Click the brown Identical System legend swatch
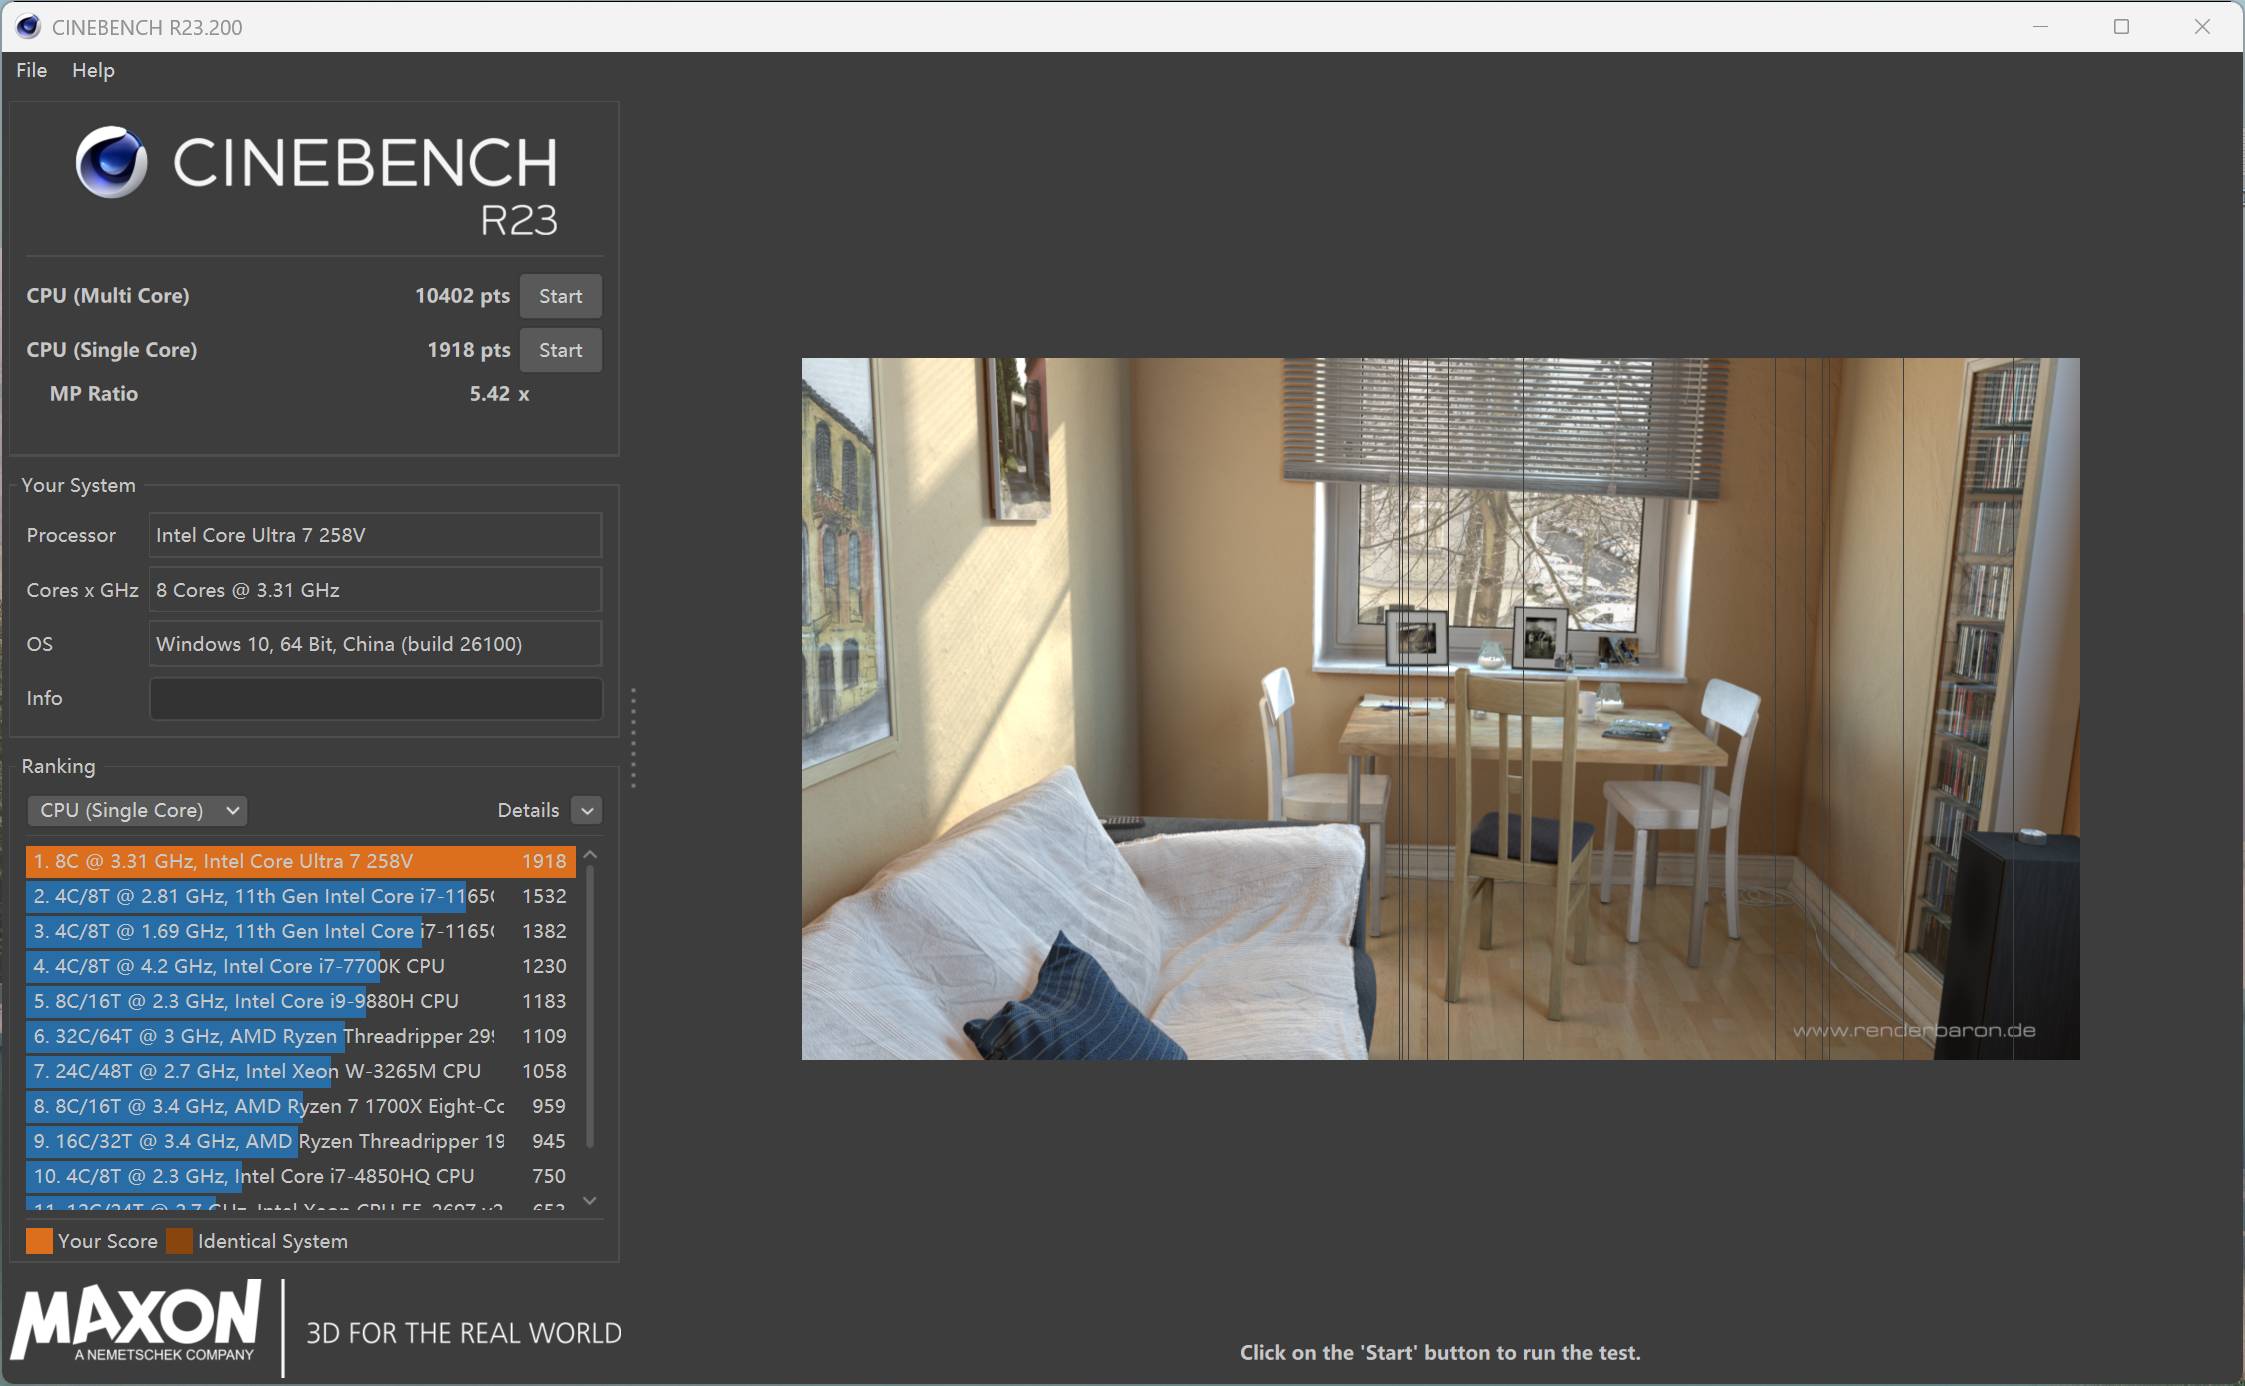Image resolution: width=2245 pixels, height=1386 pixels. tap(179, 1241)
